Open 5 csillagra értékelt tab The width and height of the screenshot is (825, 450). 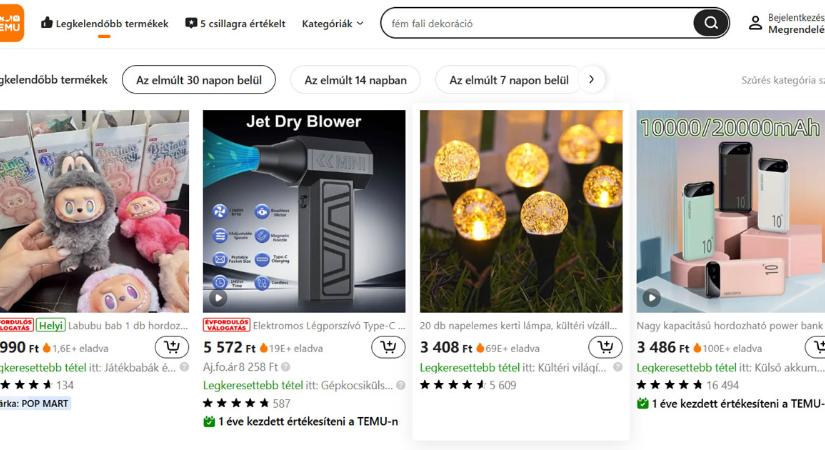tap(235, 23)
